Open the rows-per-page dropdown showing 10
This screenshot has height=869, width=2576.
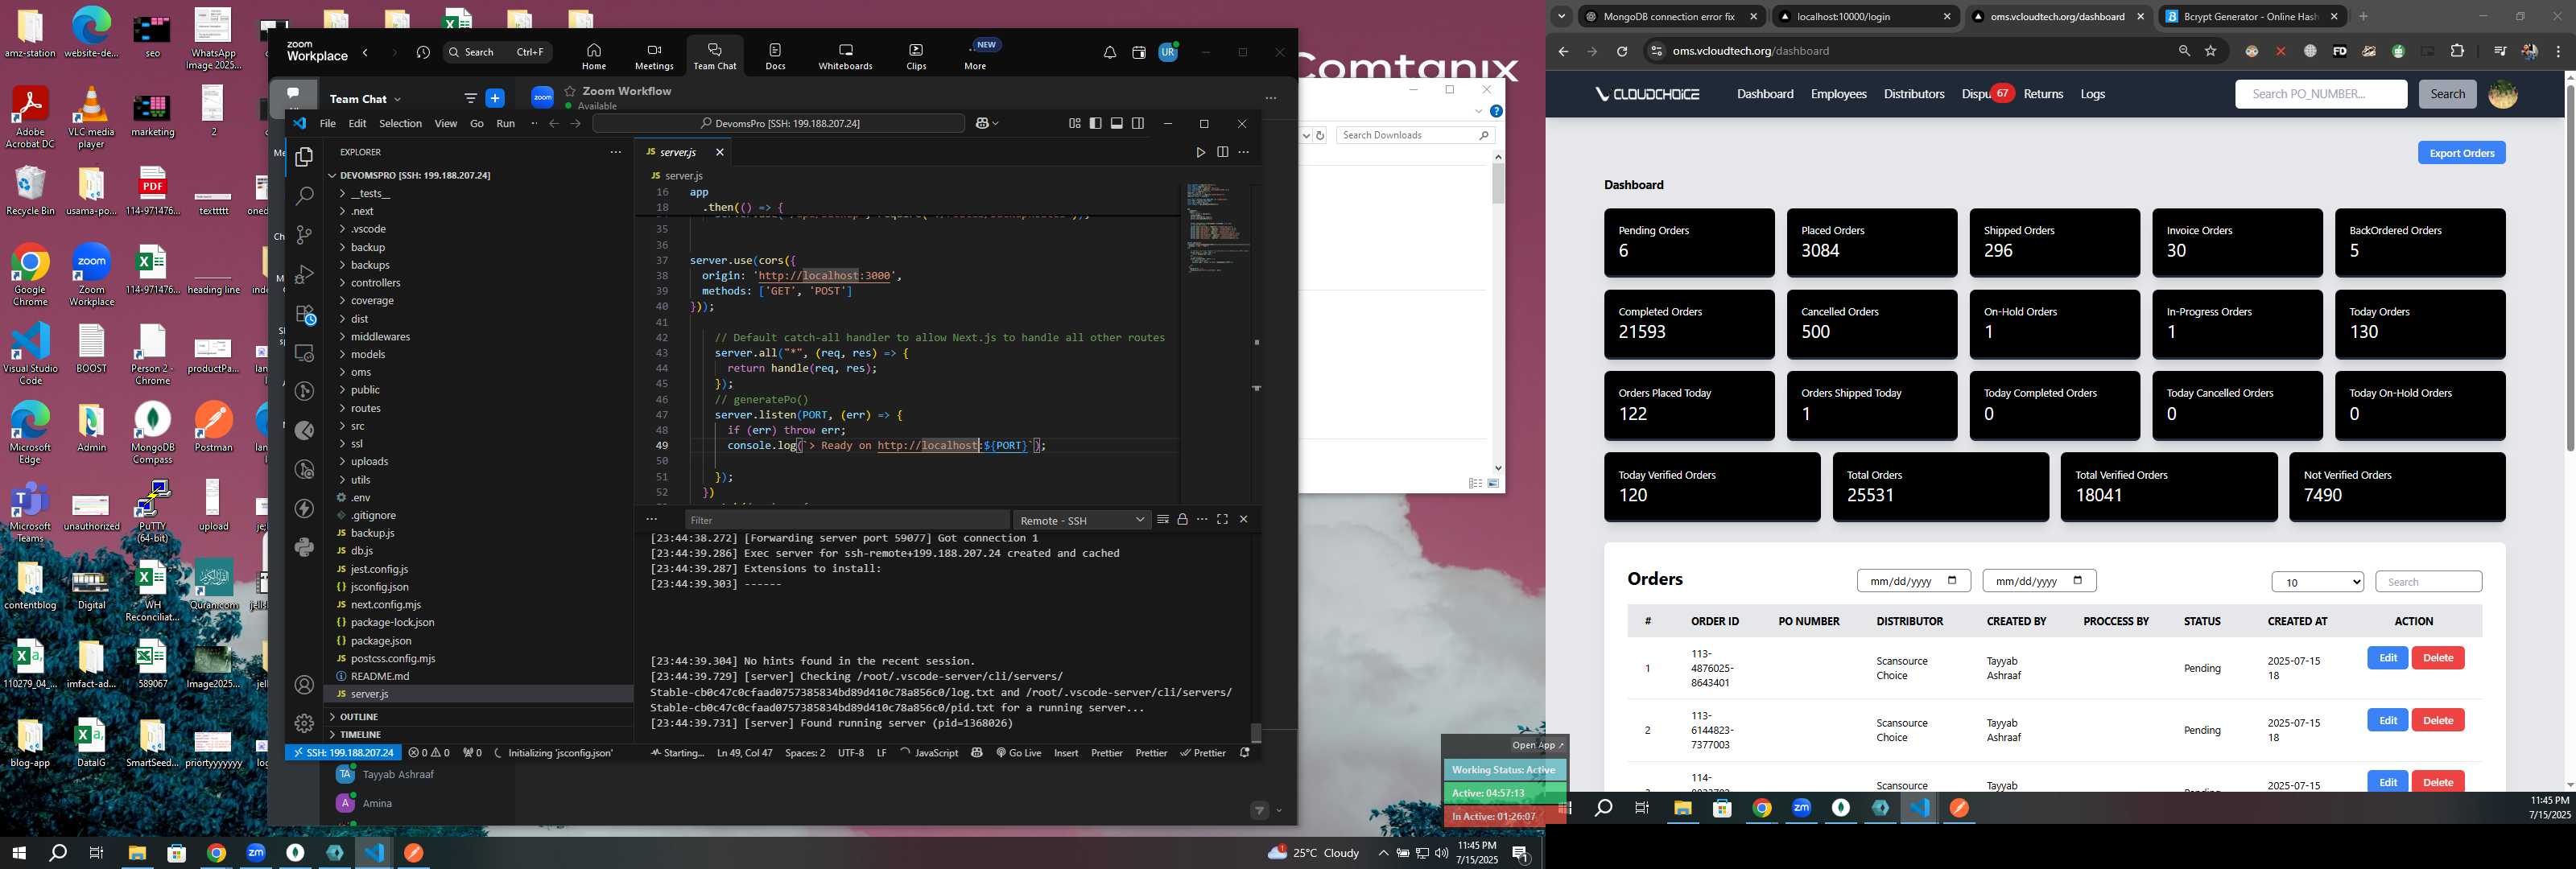click(x=2317, y=582)
